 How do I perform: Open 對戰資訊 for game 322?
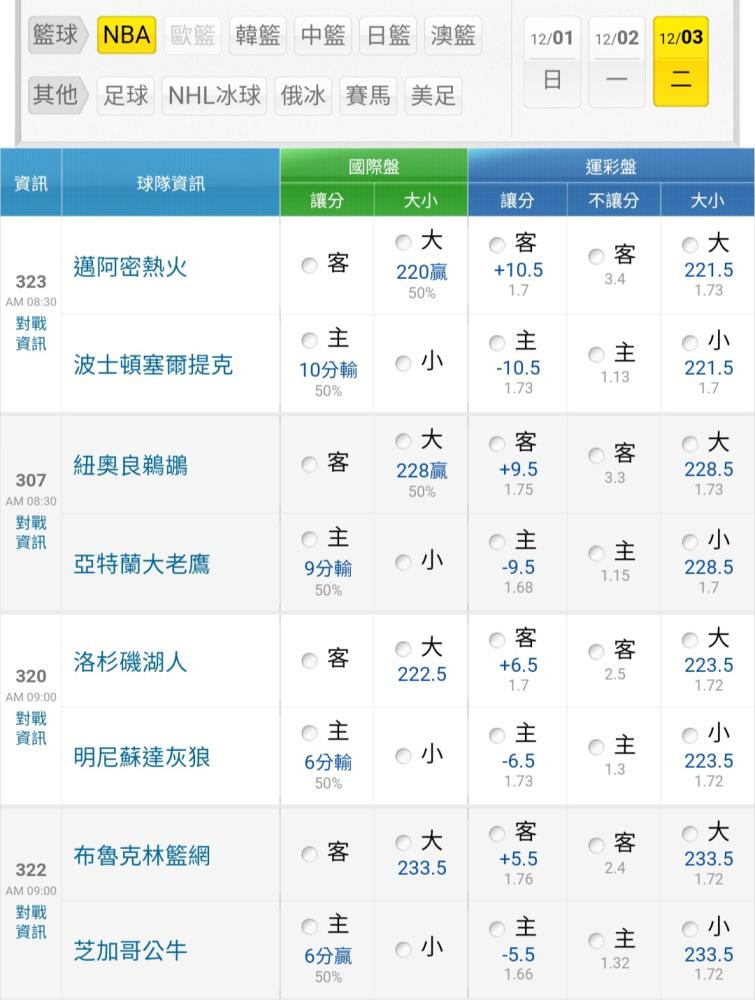(x=31, y=922)
